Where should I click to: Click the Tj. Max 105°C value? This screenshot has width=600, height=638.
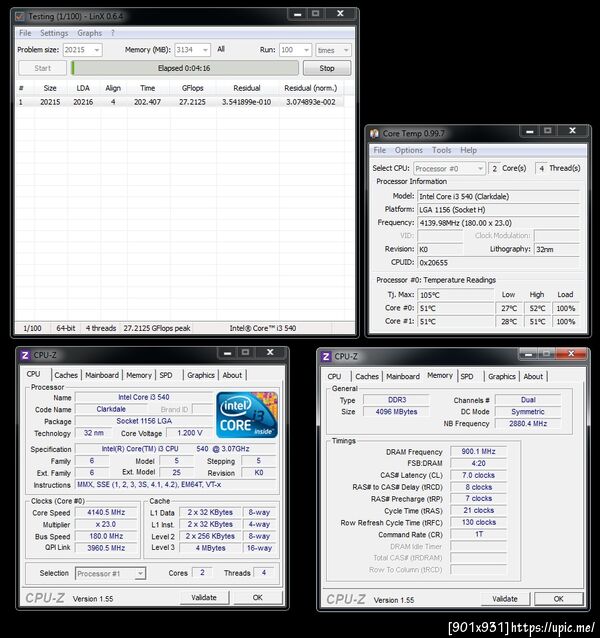pyautogui.click(x=456, y=295)
